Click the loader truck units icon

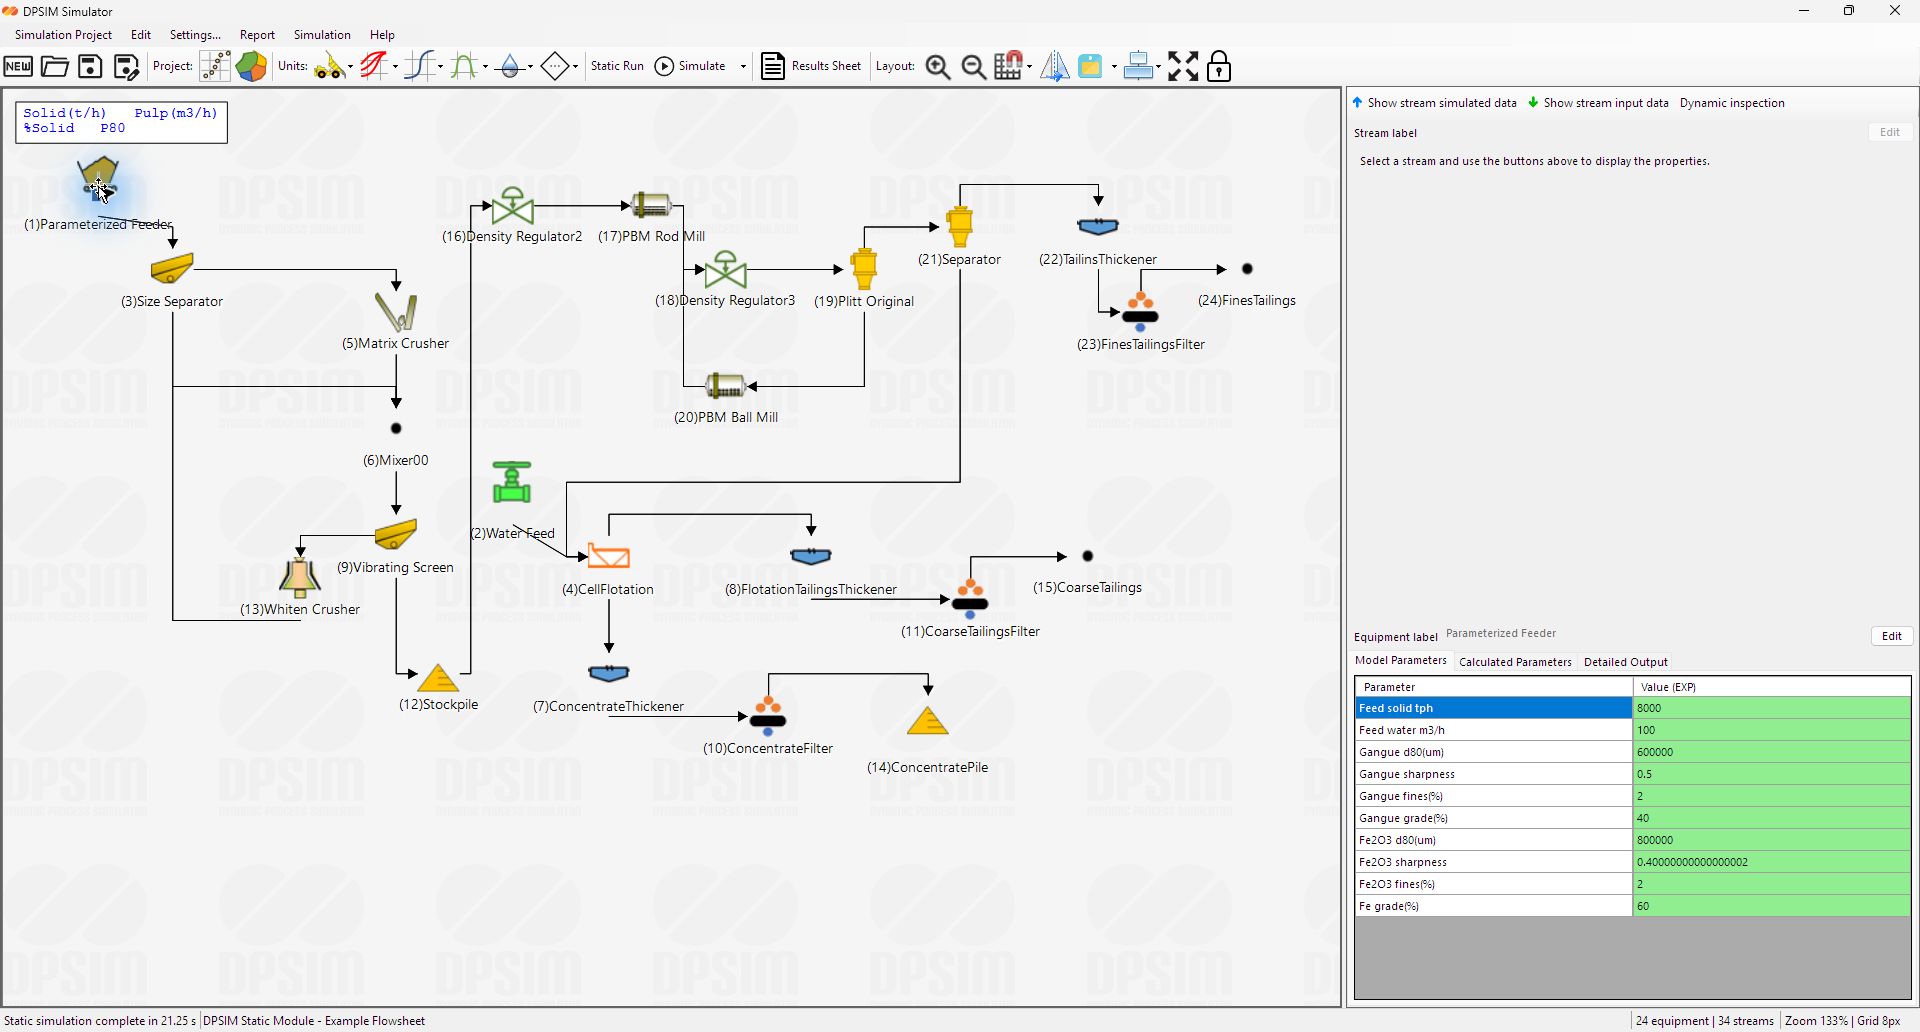pos(328,67)
